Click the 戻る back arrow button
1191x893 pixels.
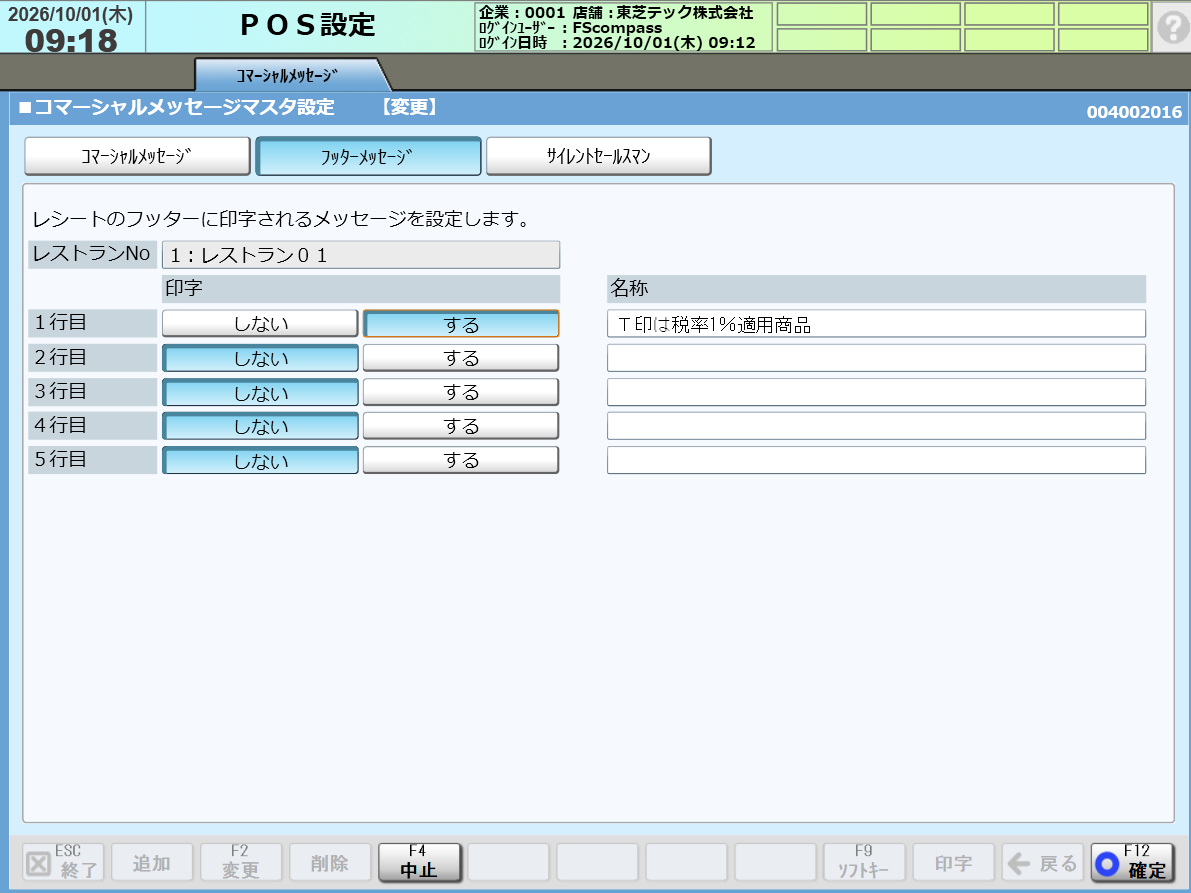coord(1043,863)
